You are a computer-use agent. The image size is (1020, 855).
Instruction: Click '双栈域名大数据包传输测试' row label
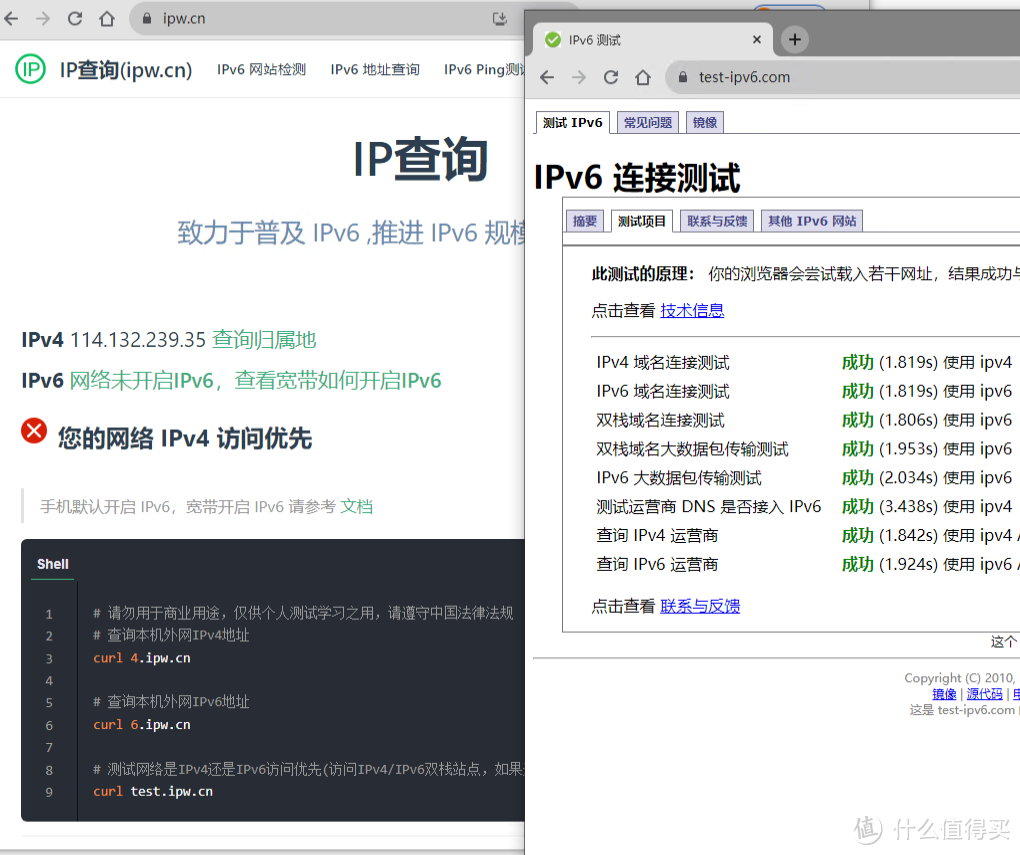692,449
